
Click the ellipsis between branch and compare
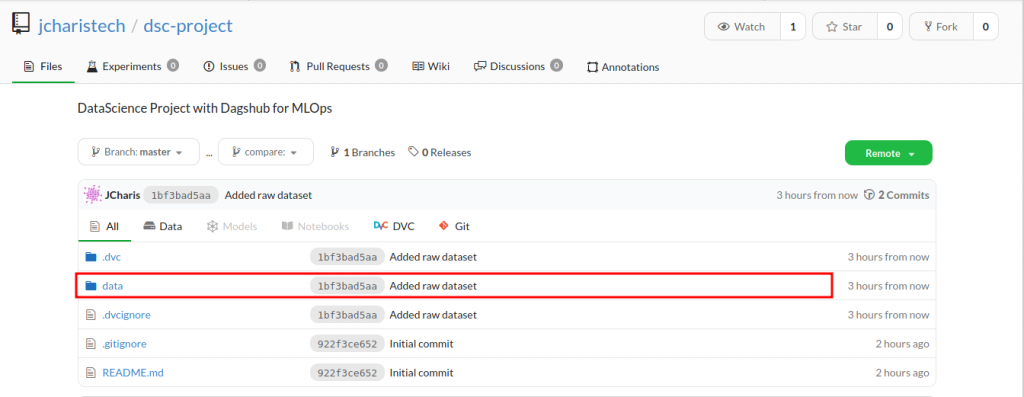(209, 153)
